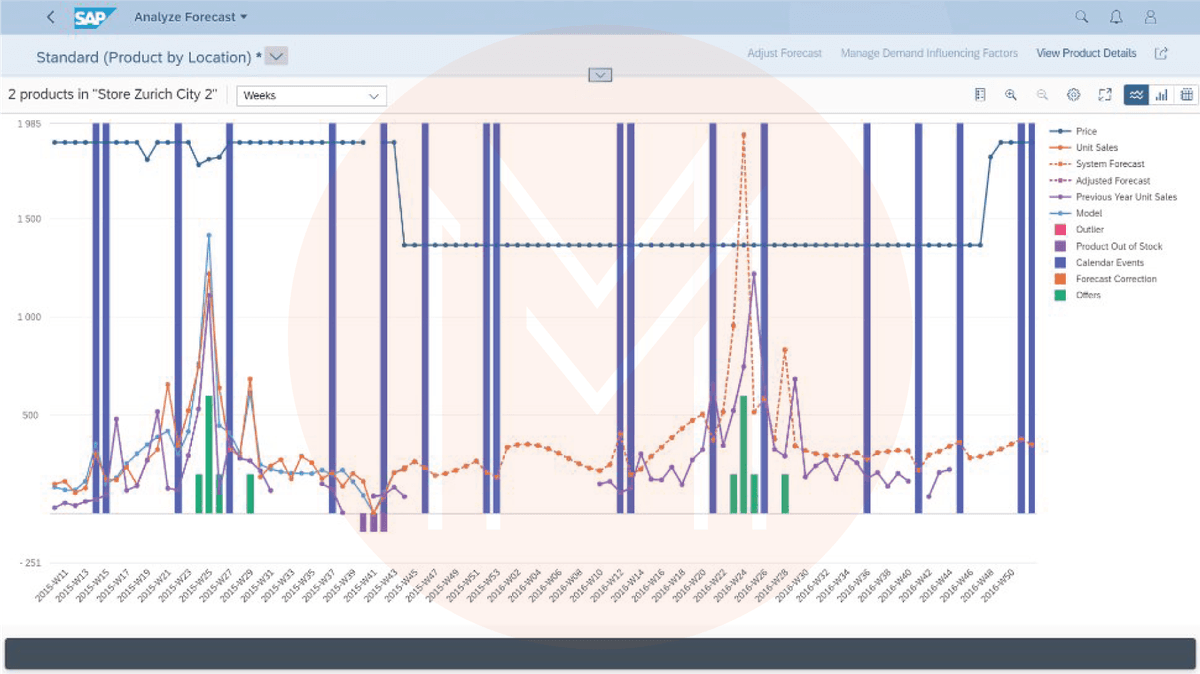Switch to table view
This screenshot has height=674, width=1200.
point(1186,95)
